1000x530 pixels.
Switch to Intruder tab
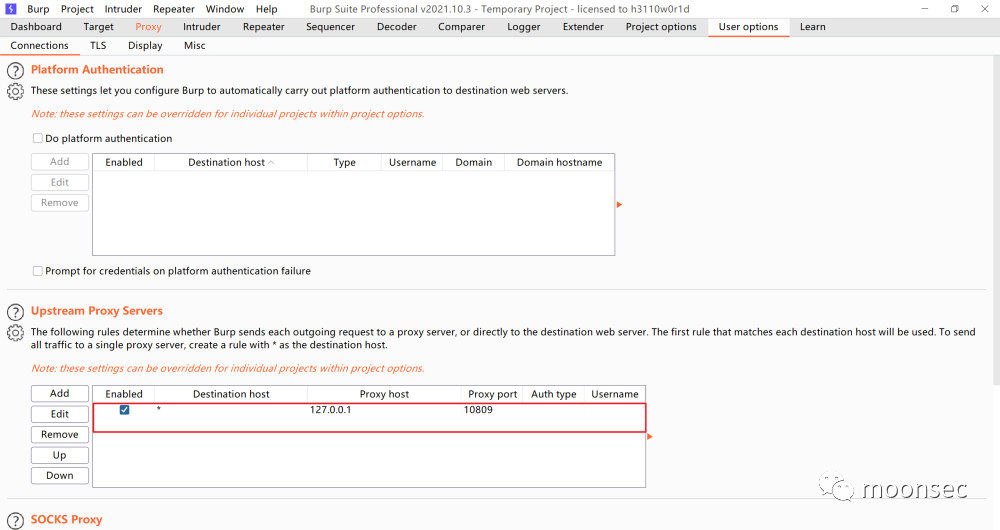[x=202, y=27]
